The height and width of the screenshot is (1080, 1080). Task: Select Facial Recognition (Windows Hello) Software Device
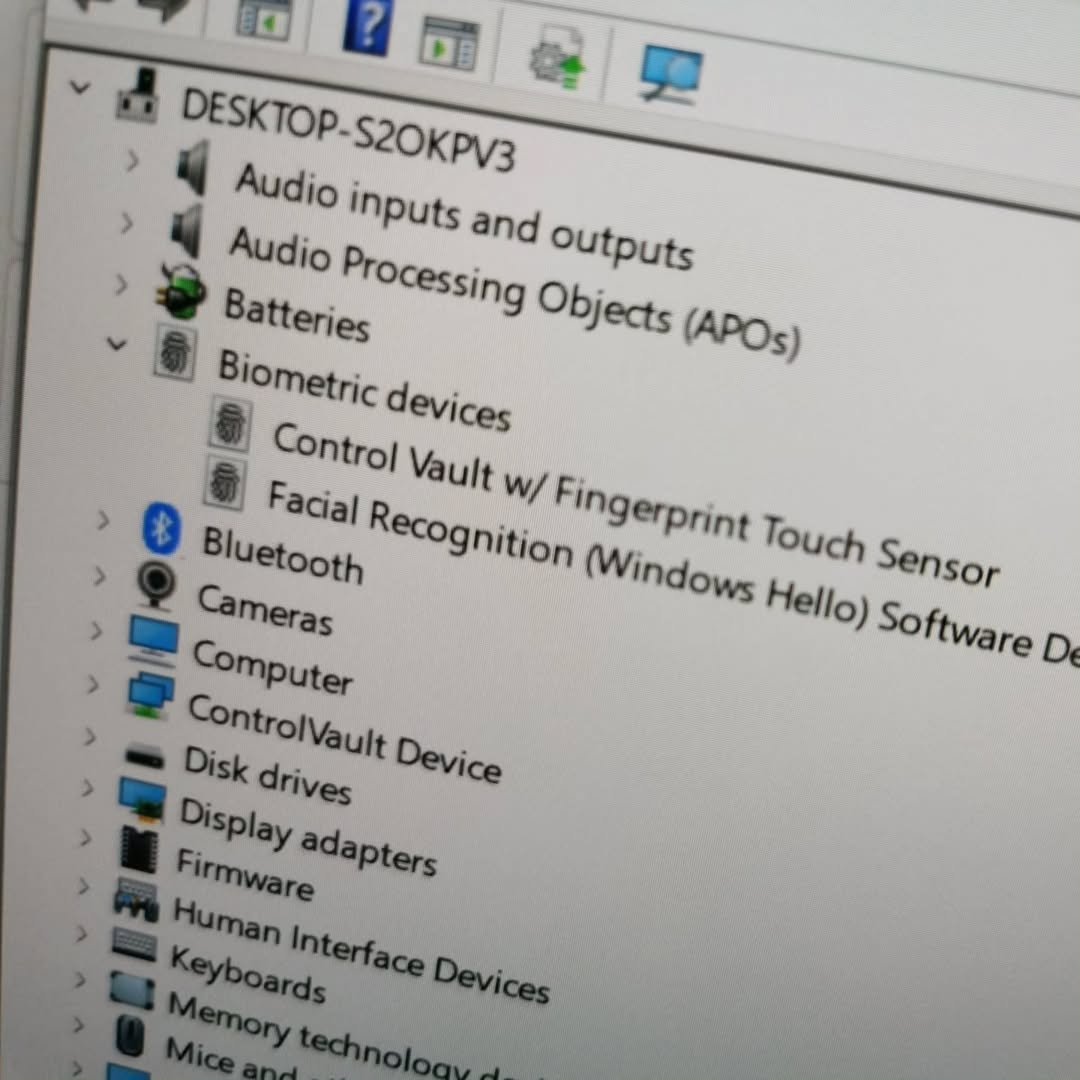point(670,575)
